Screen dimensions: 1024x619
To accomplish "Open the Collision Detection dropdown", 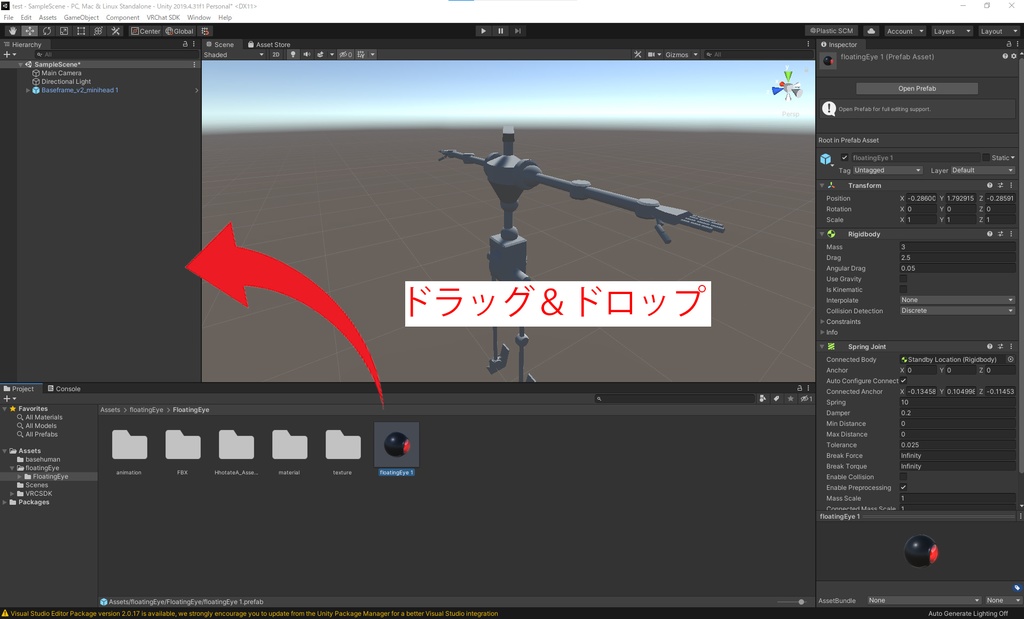I will [955, 311].
